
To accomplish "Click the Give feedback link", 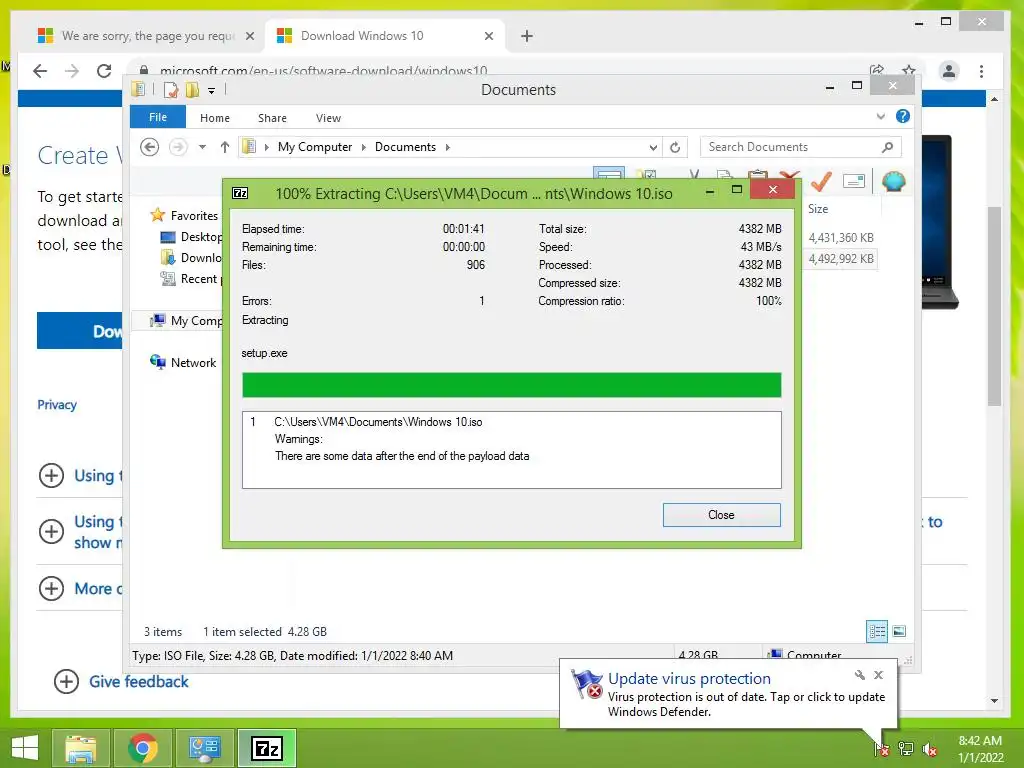I will [138, 681].
